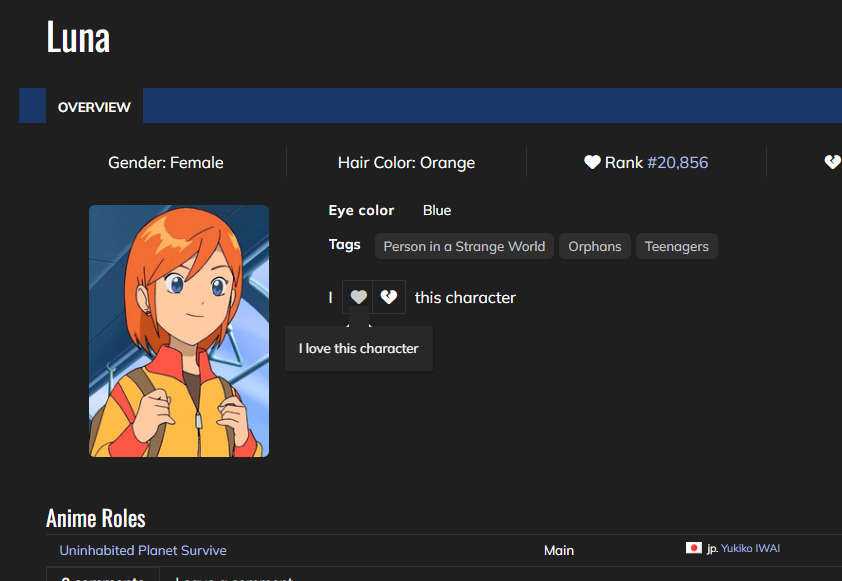Click the broken heart icon in stats bar
The width and height of the screenshot is (842, 581).
832,162
